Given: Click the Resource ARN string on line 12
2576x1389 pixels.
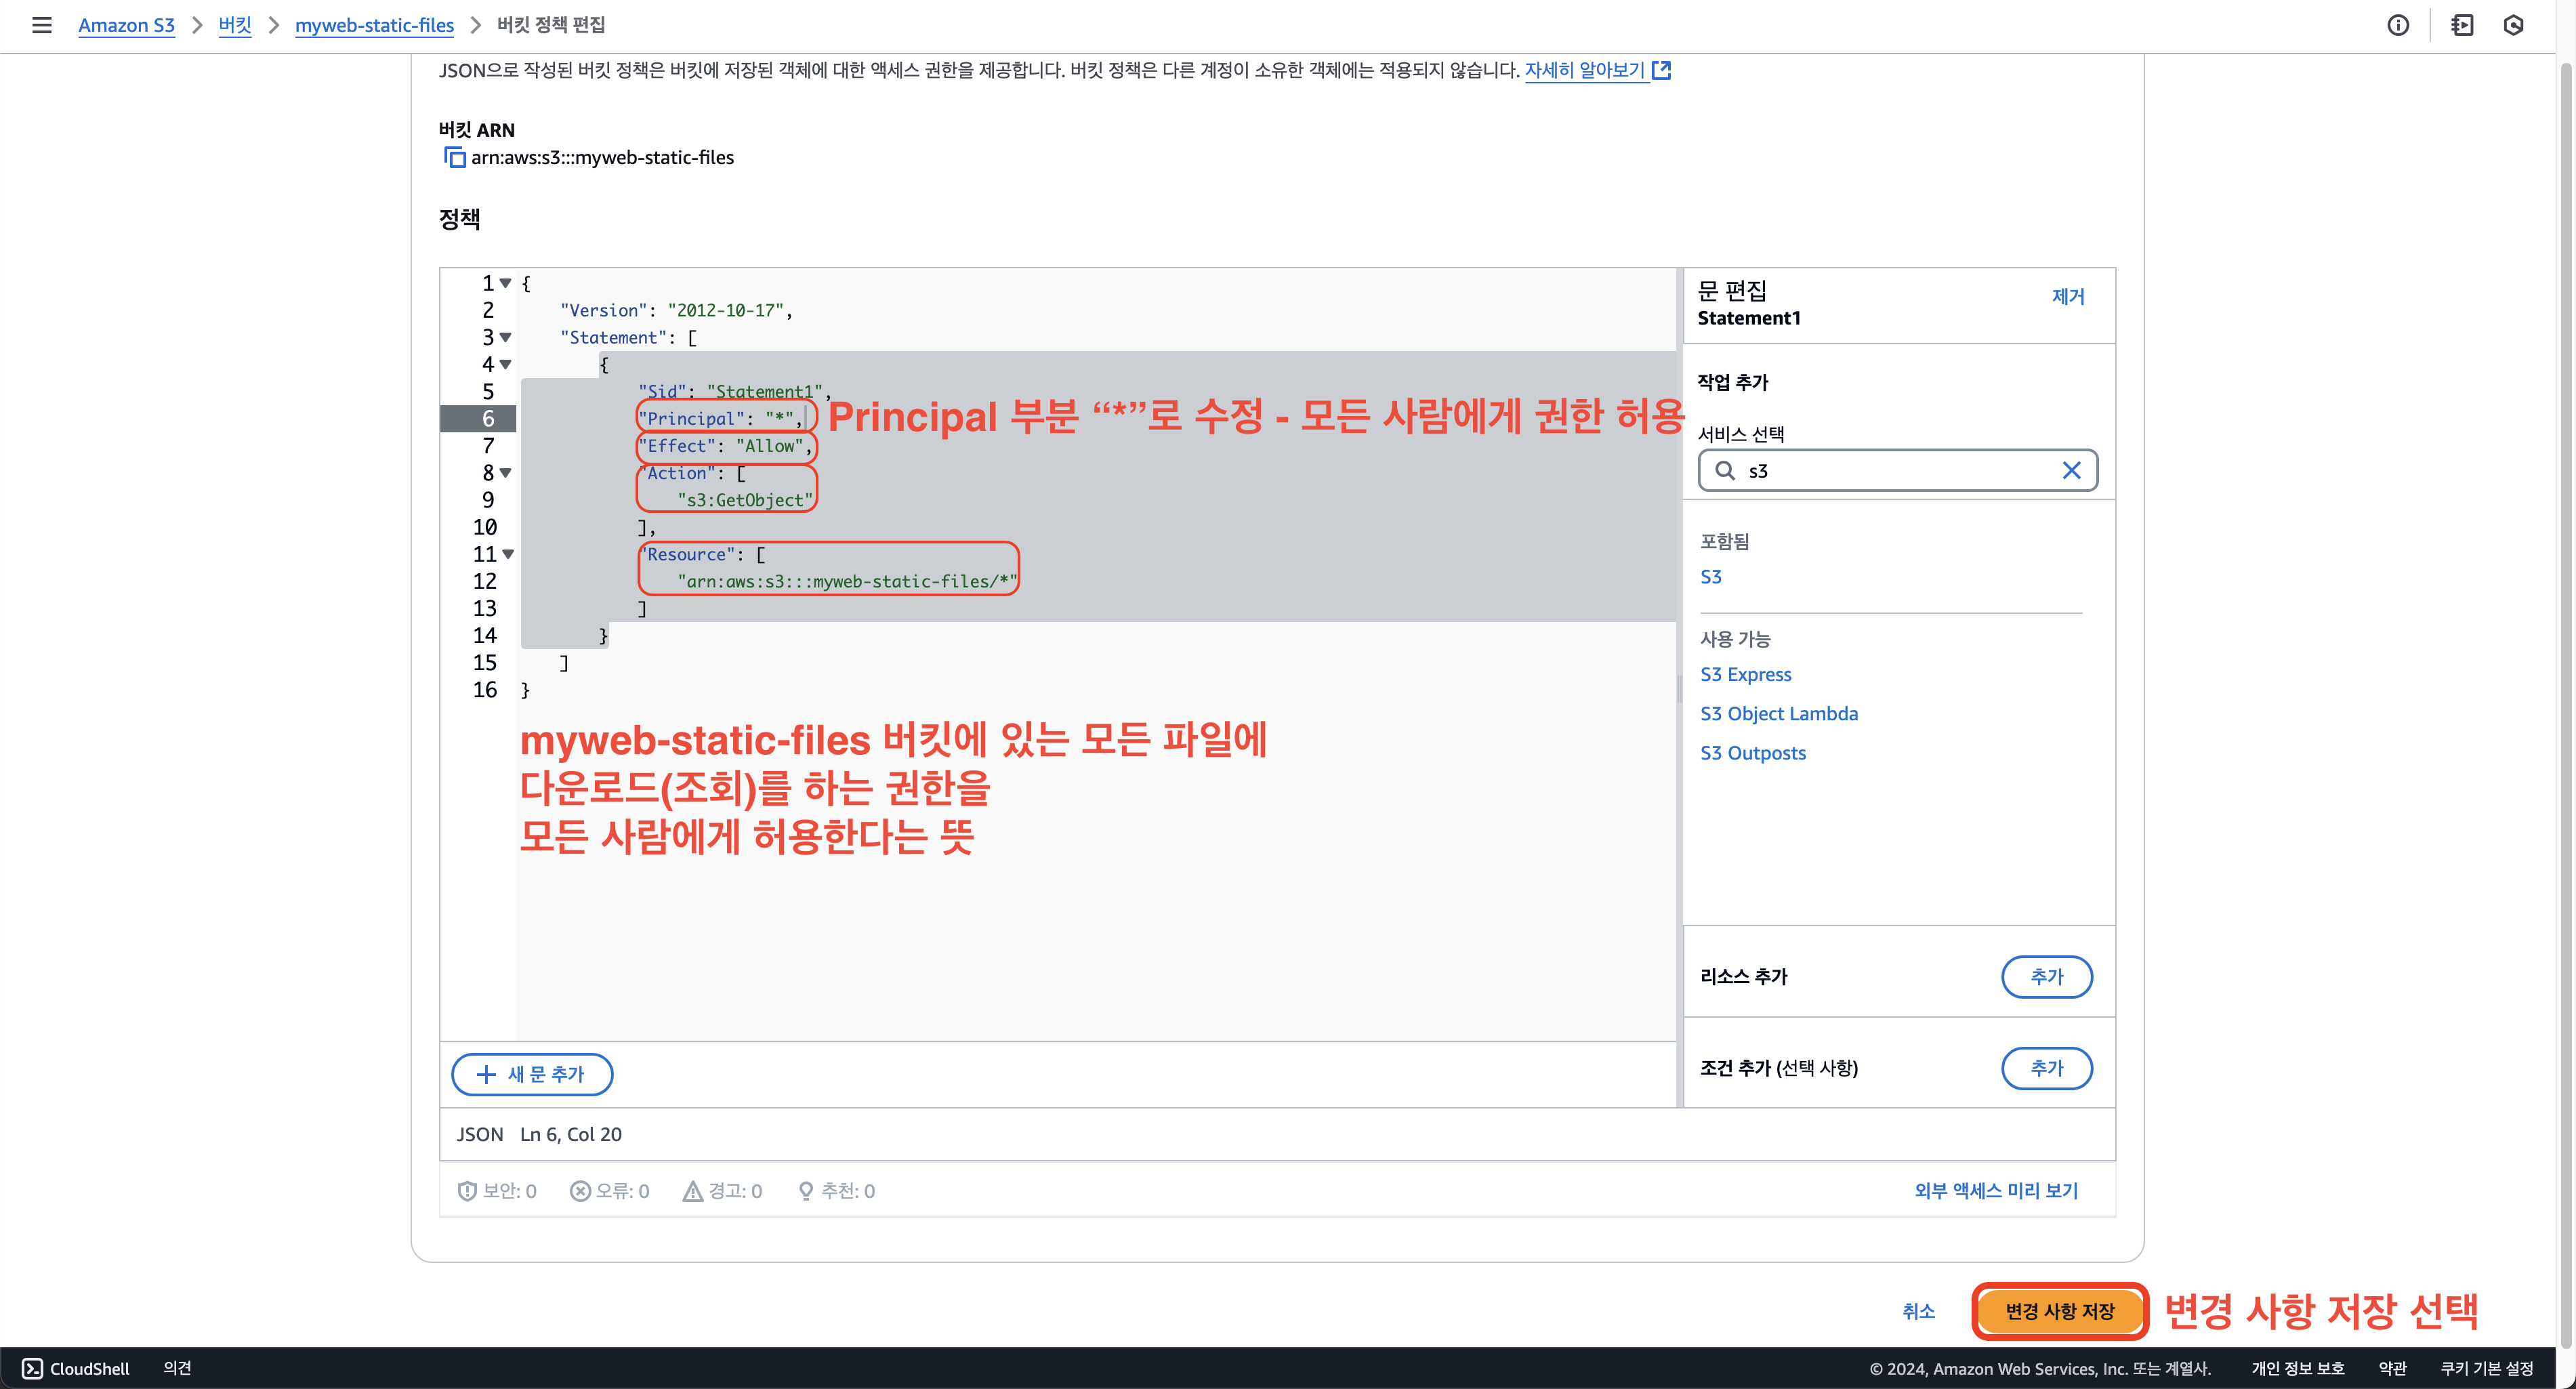Looking at the screenshot, I should pos(847,581).
